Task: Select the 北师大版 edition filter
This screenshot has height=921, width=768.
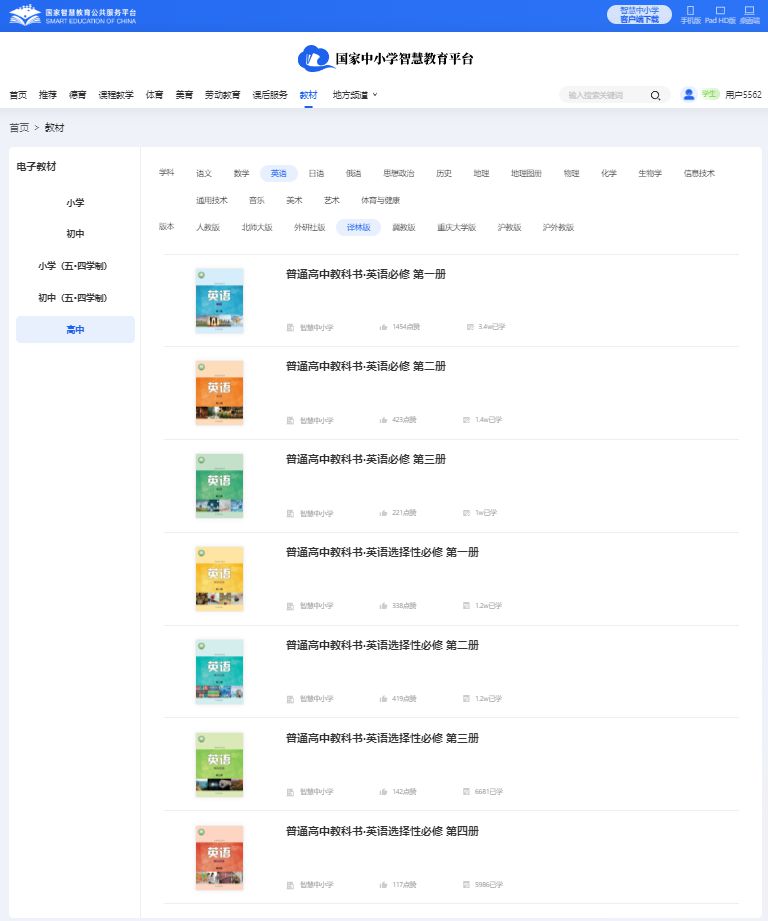Action: [256, 227]
